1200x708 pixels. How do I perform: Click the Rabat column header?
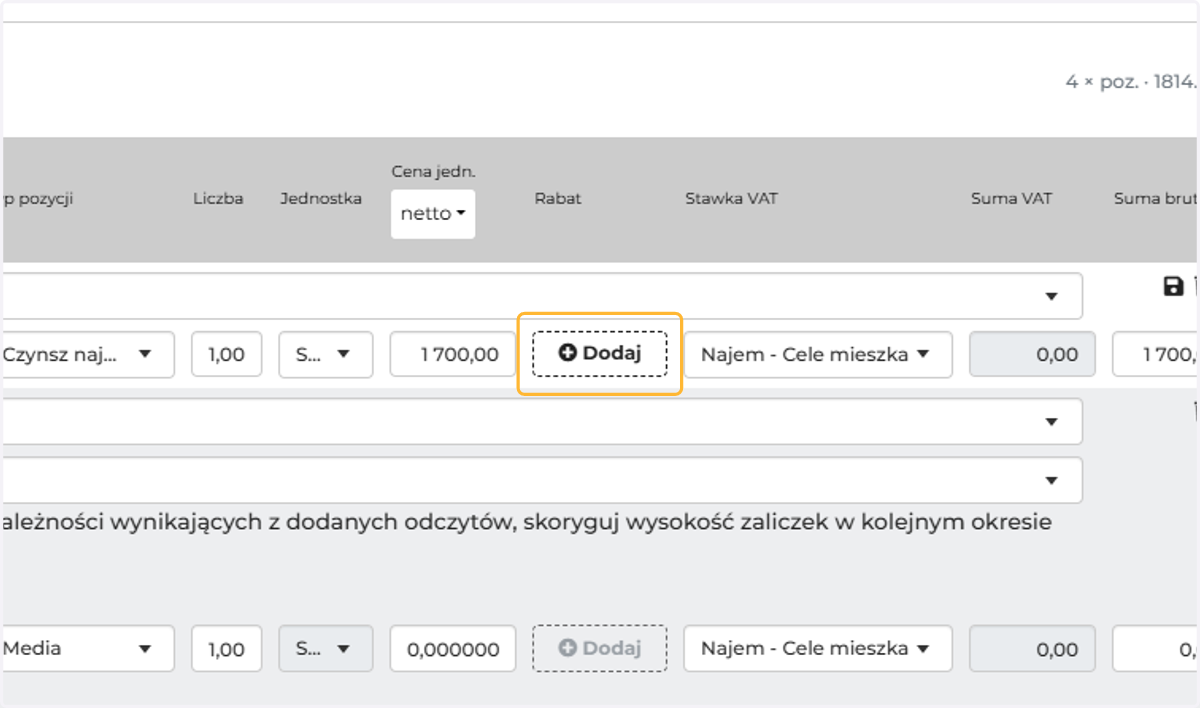point(558,198)
